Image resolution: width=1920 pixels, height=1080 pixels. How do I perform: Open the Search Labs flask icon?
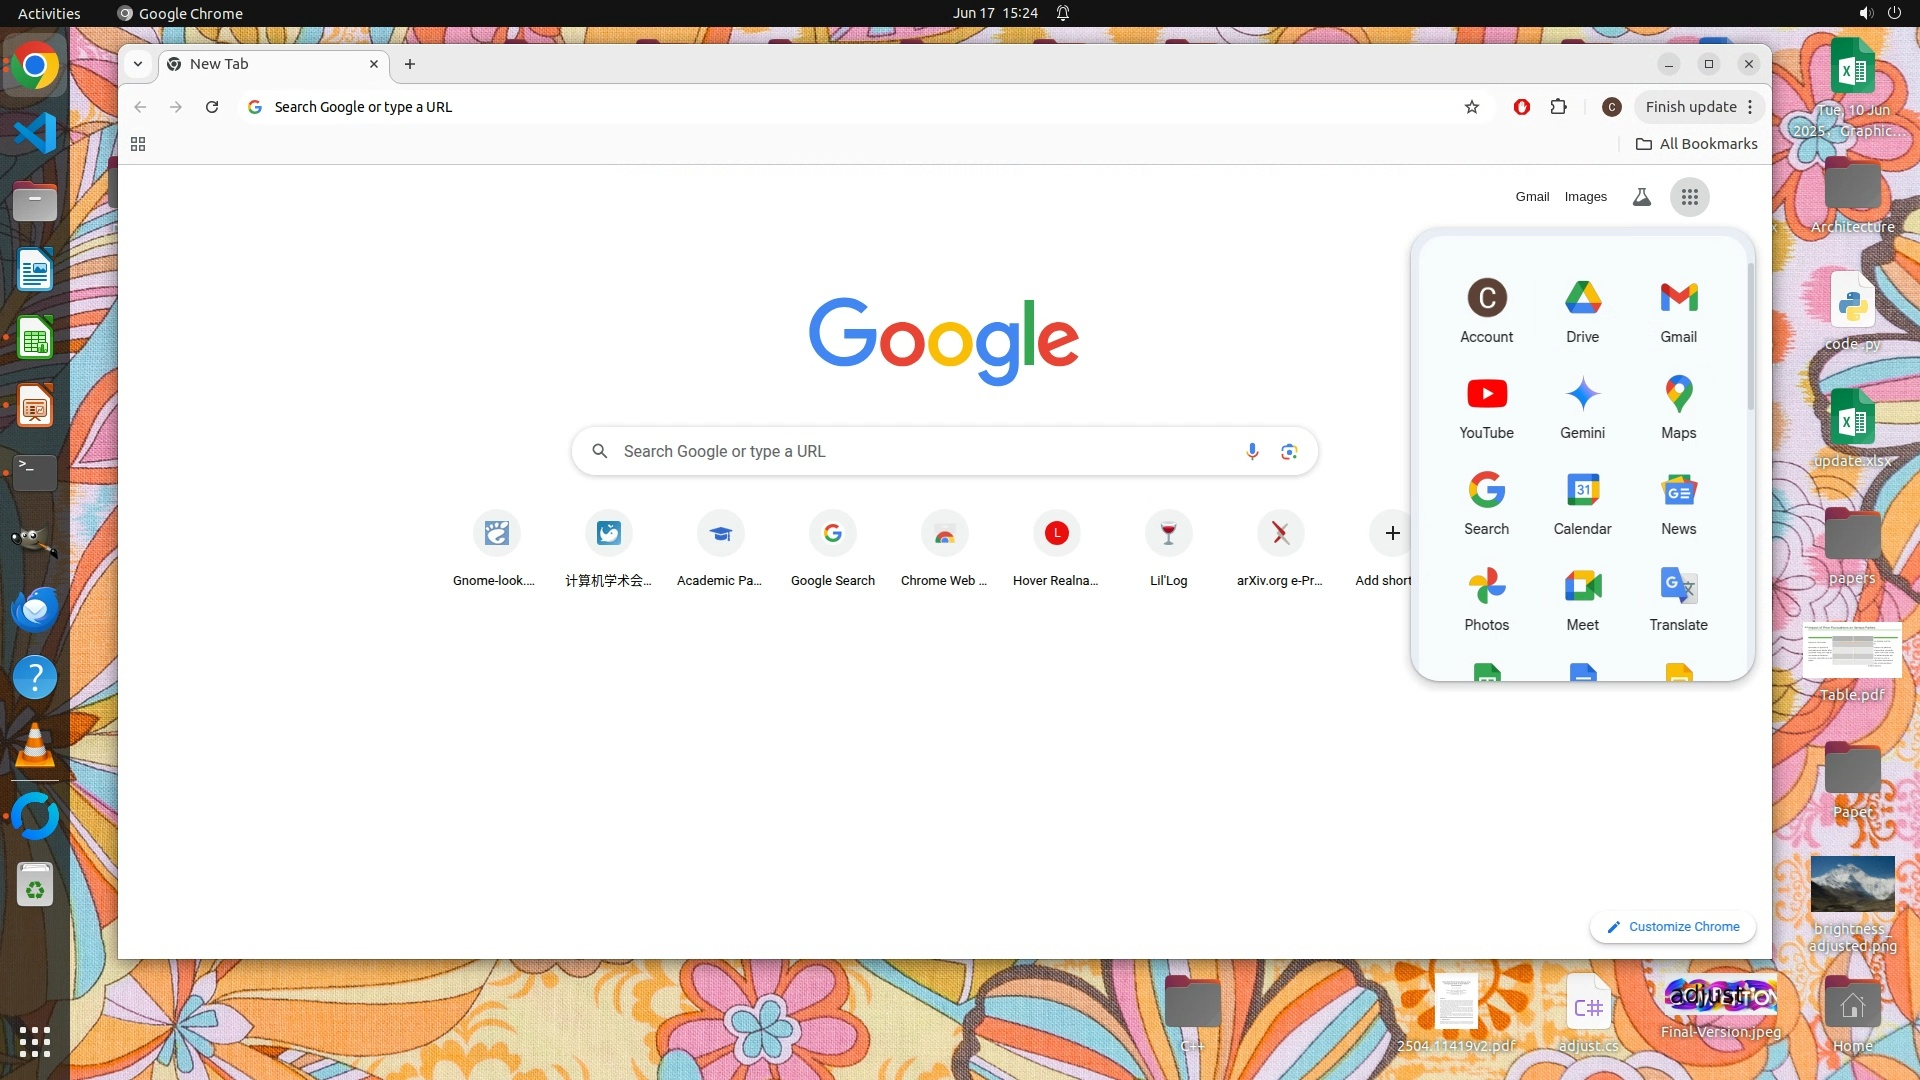pos(1641,197)
